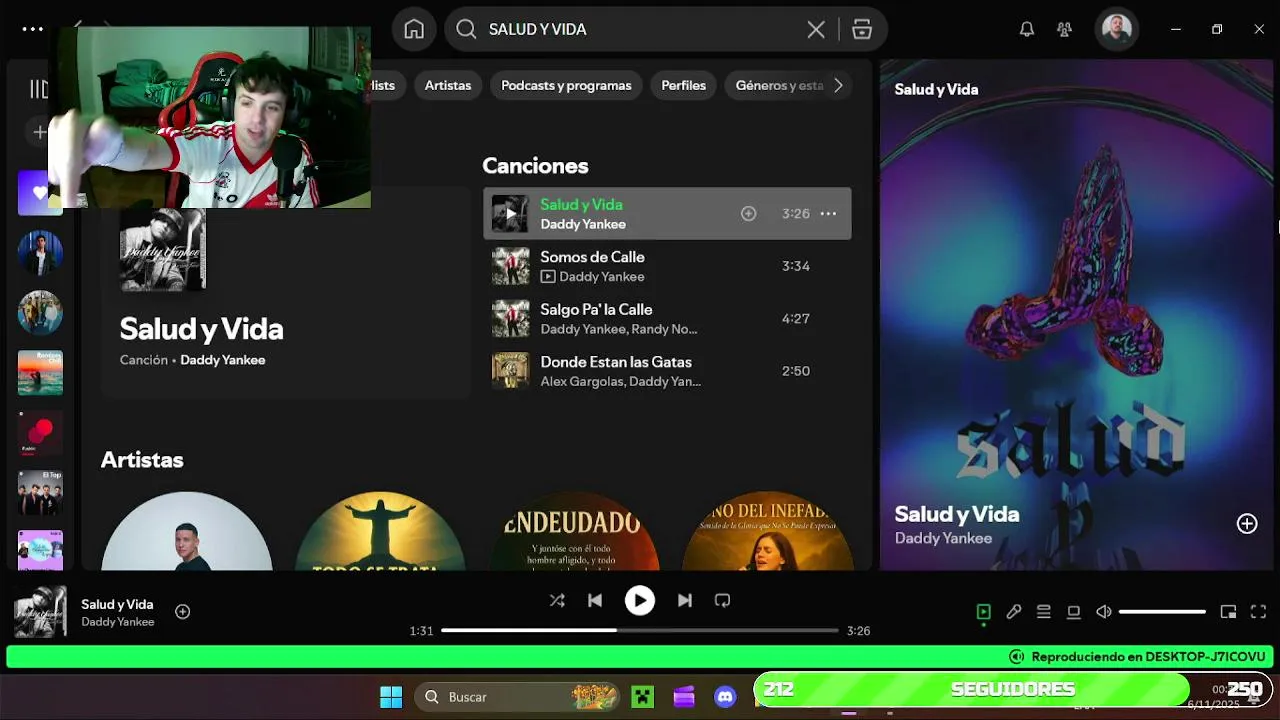
Task: Open Daddy Yankee link in player bar
Action: pos(118,622)
